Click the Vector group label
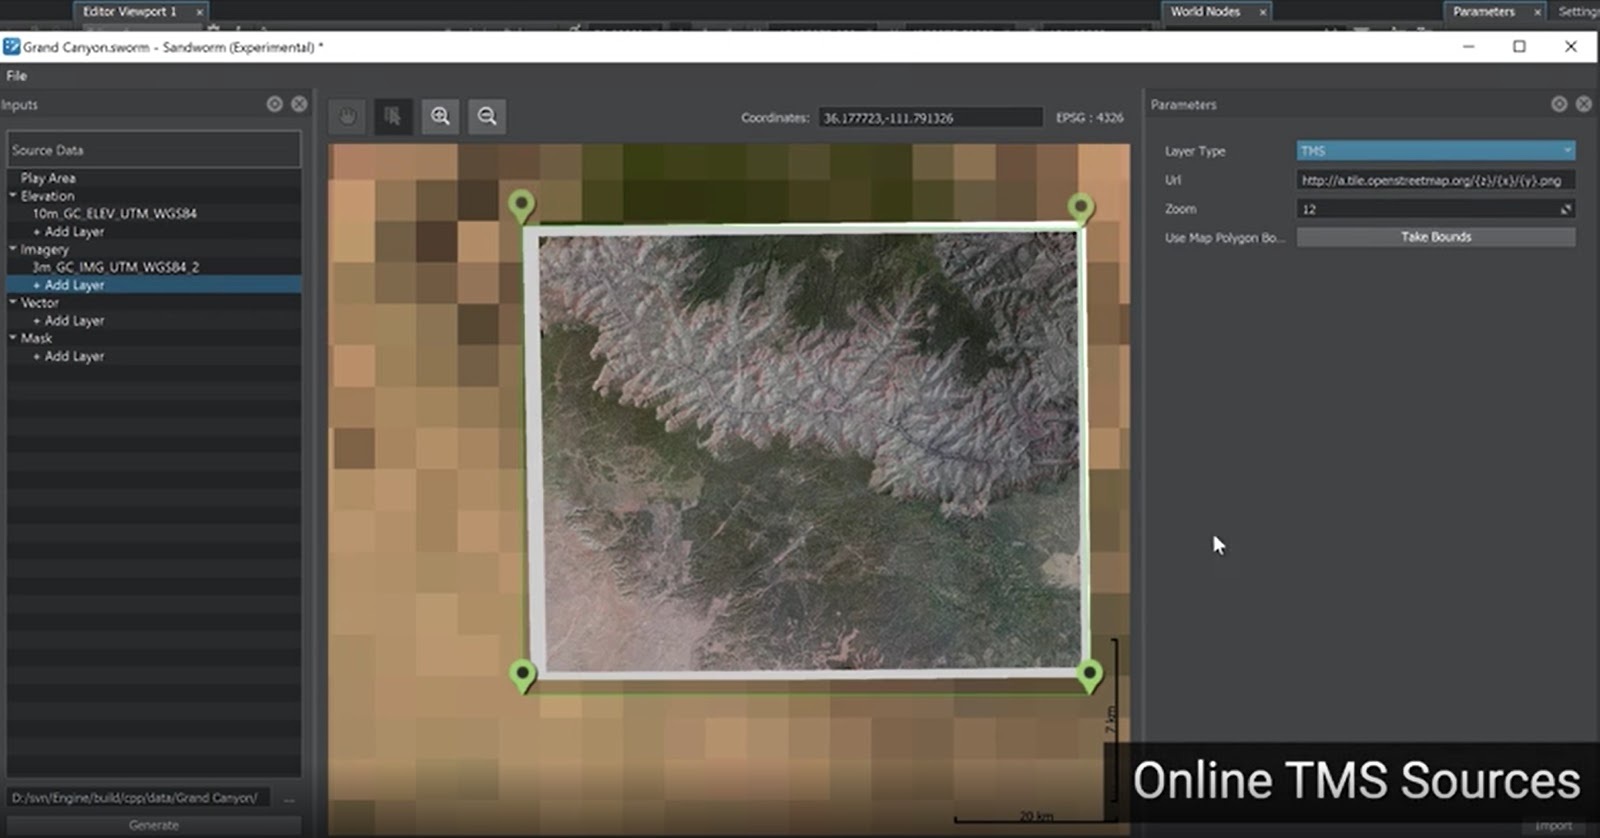1600x838 pixels. point(40,302)
